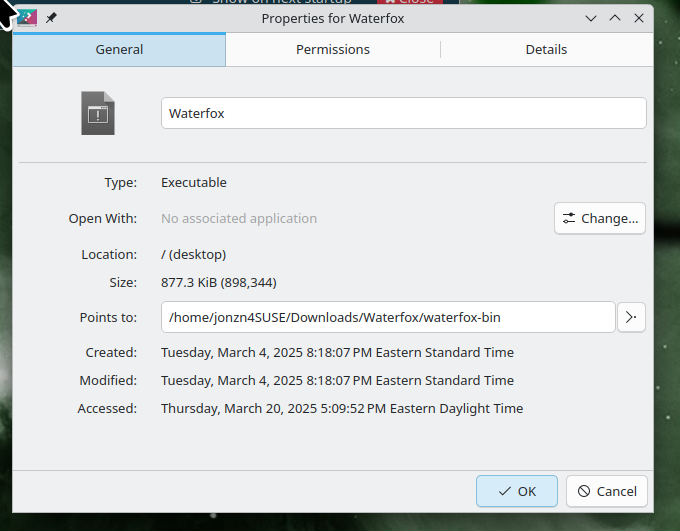The height and width of the screenshot is (531, 680).
Task: Click the 'Type:' label
Action: tap(121, 183)
